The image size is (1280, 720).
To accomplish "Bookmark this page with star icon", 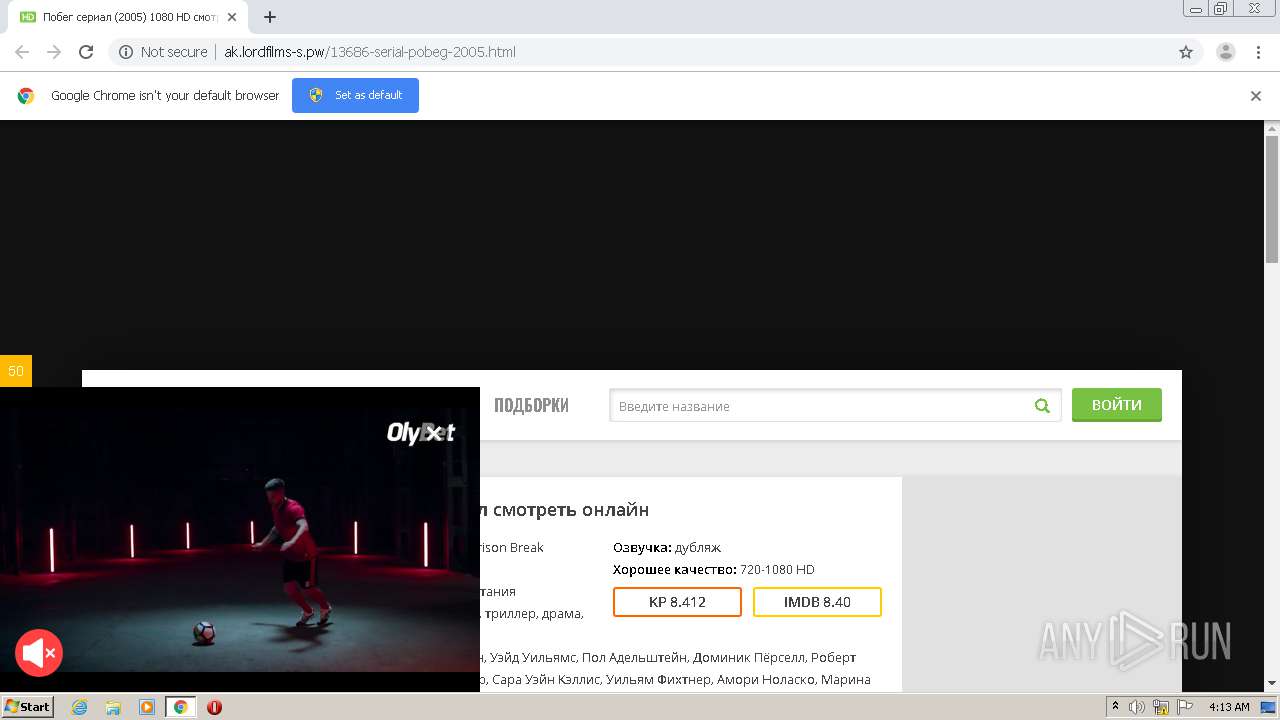I will (x=1186, y=52).
